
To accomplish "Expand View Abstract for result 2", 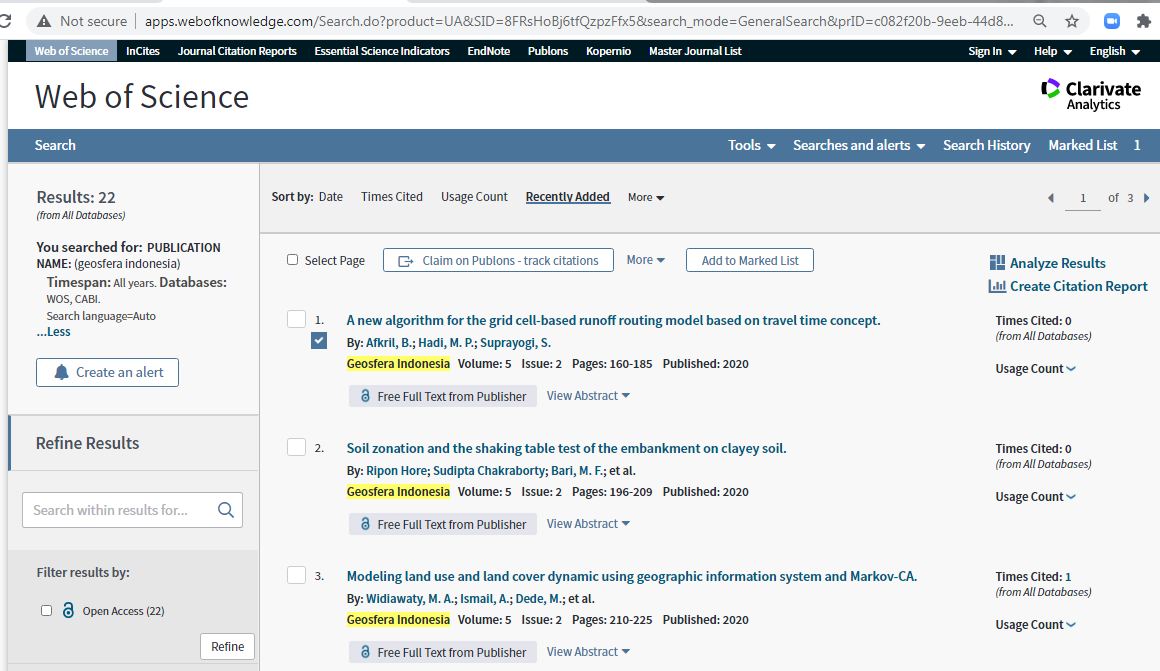I will pos(588,524).
